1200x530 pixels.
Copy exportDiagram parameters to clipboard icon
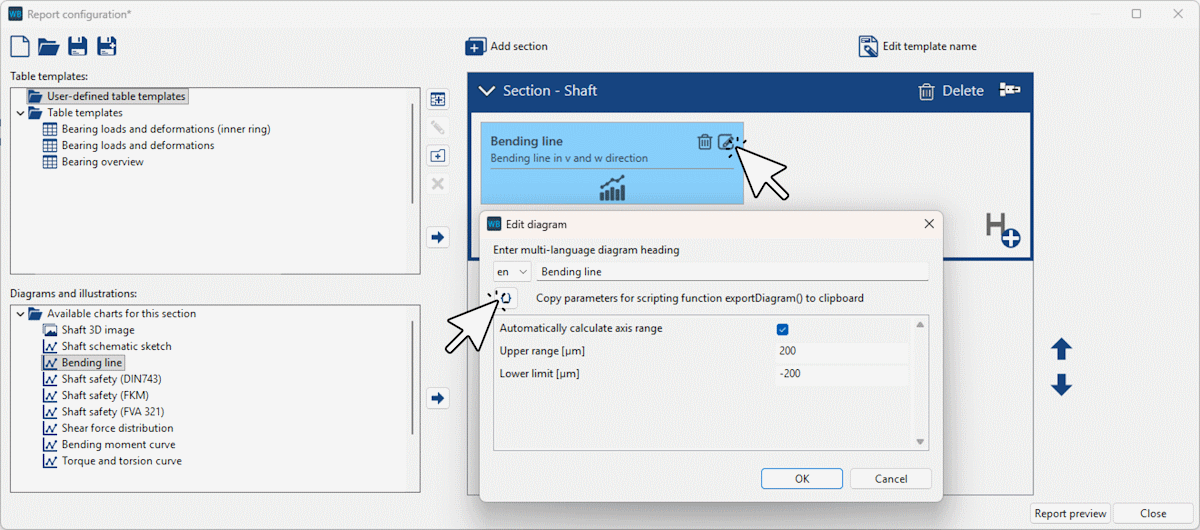507,298
